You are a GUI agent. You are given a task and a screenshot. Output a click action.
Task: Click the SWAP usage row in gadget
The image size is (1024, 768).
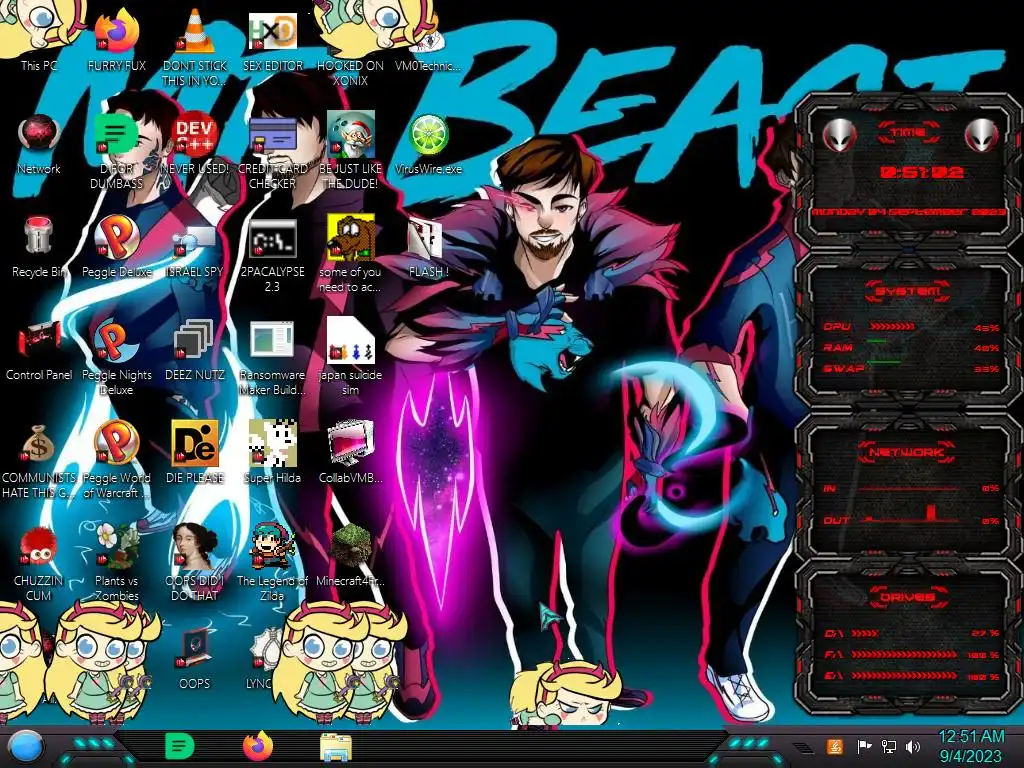coord(911,368)
